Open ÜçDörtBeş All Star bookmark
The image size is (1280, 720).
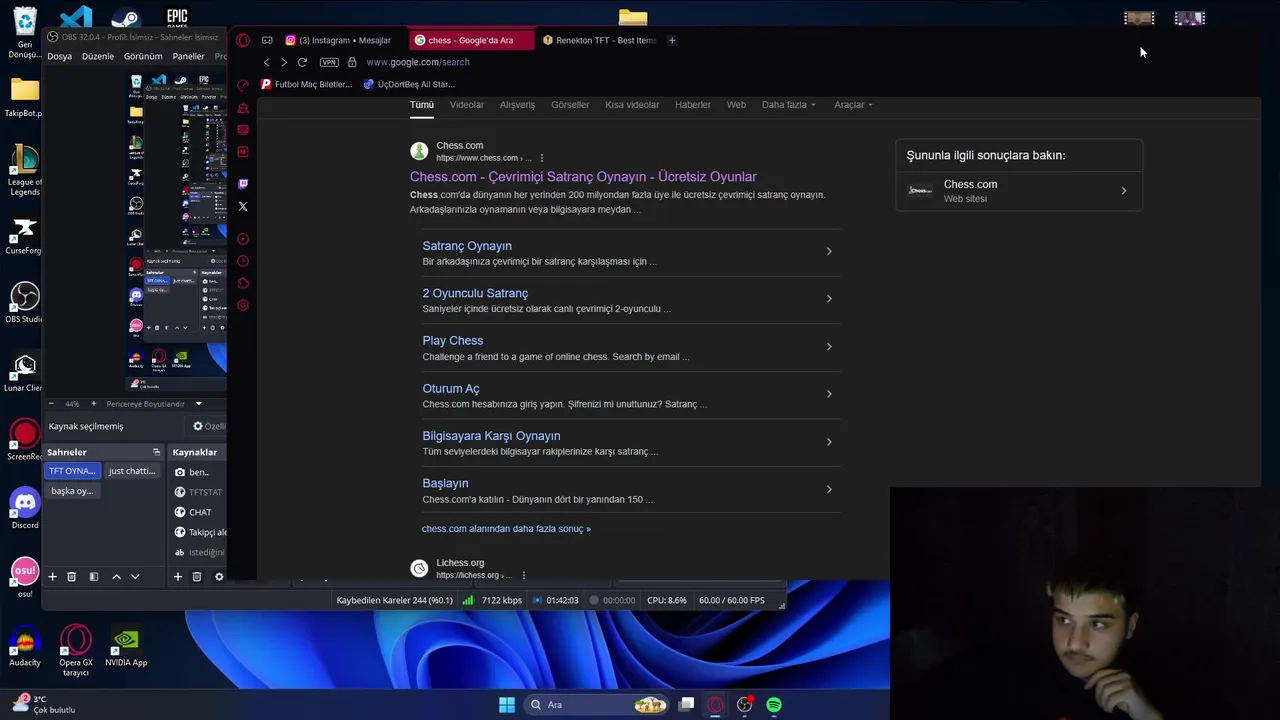point(410,84)
